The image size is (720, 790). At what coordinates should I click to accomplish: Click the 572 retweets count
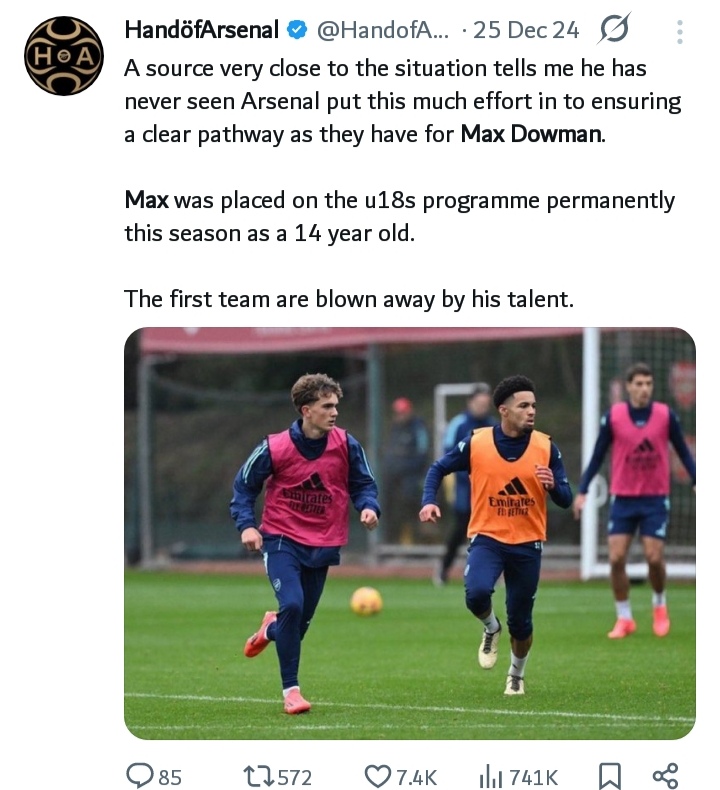tap(294, 776)
